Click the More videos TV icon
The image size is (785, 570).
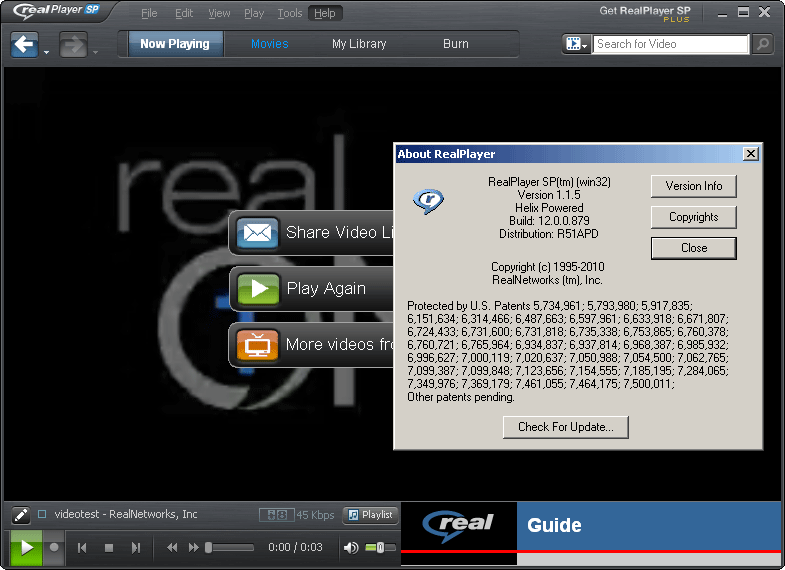(257, 345)
